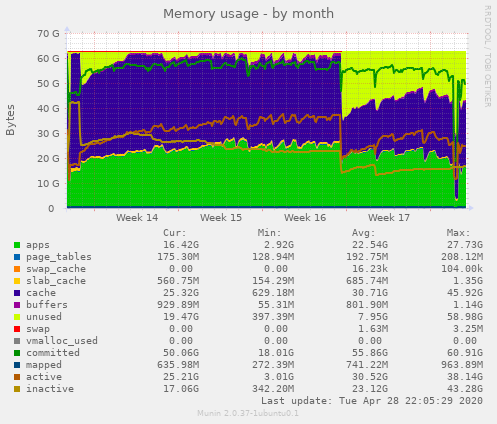
Task: Click the 'Cur:' column header
Action: click(x=175, y=233)
